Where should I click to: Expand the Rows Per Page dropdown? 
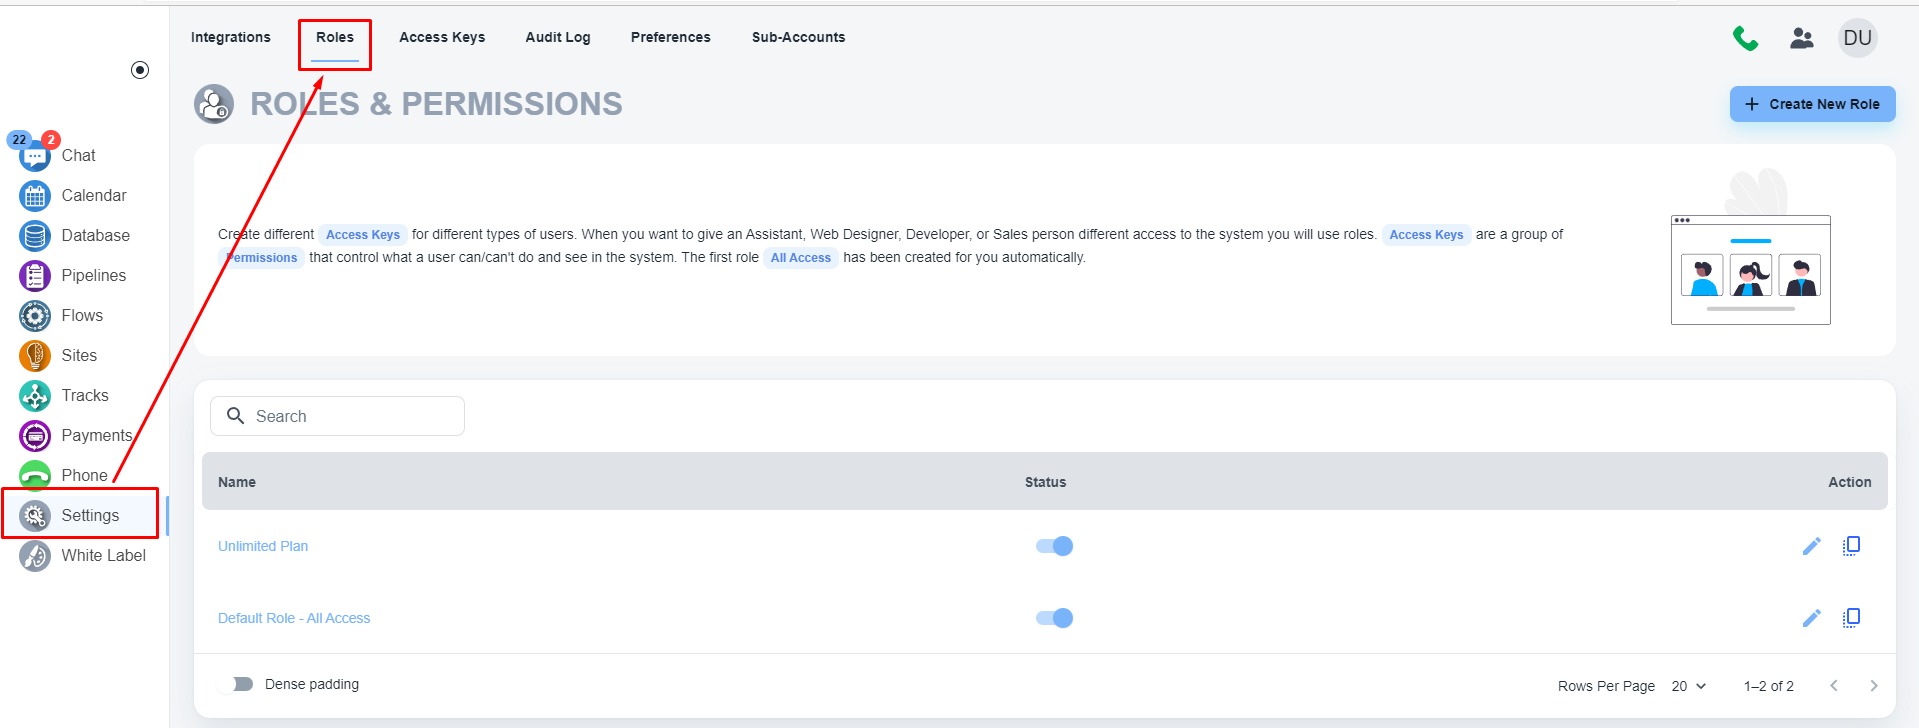pyautogui.click(x=1688, y=686)
